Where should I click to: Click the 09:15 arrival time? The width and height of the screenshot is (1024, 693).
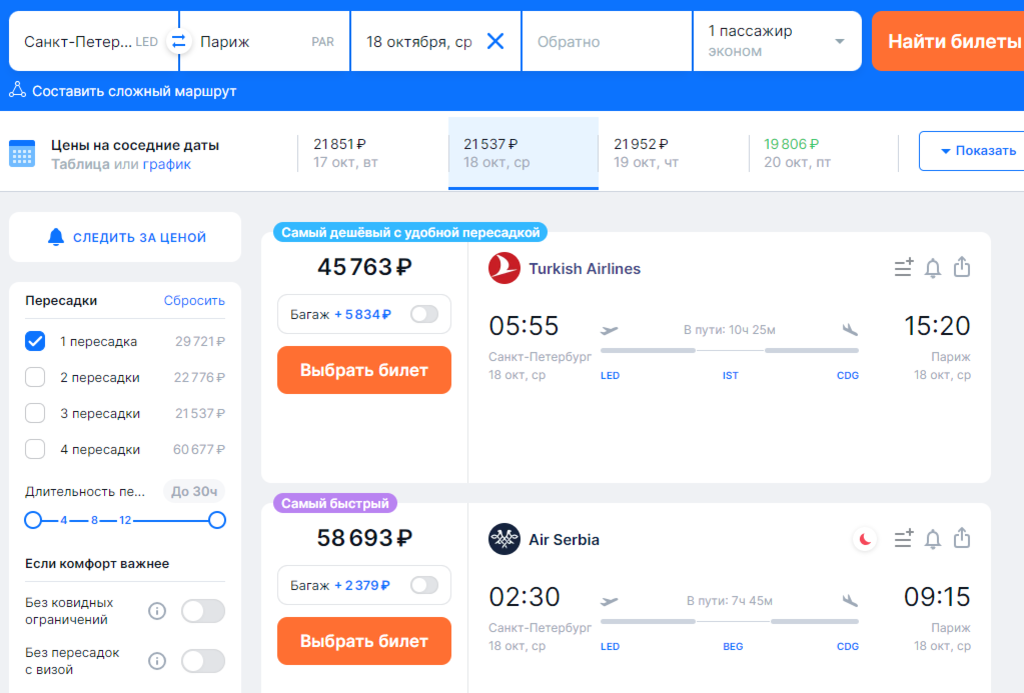[x=937, y=597]
